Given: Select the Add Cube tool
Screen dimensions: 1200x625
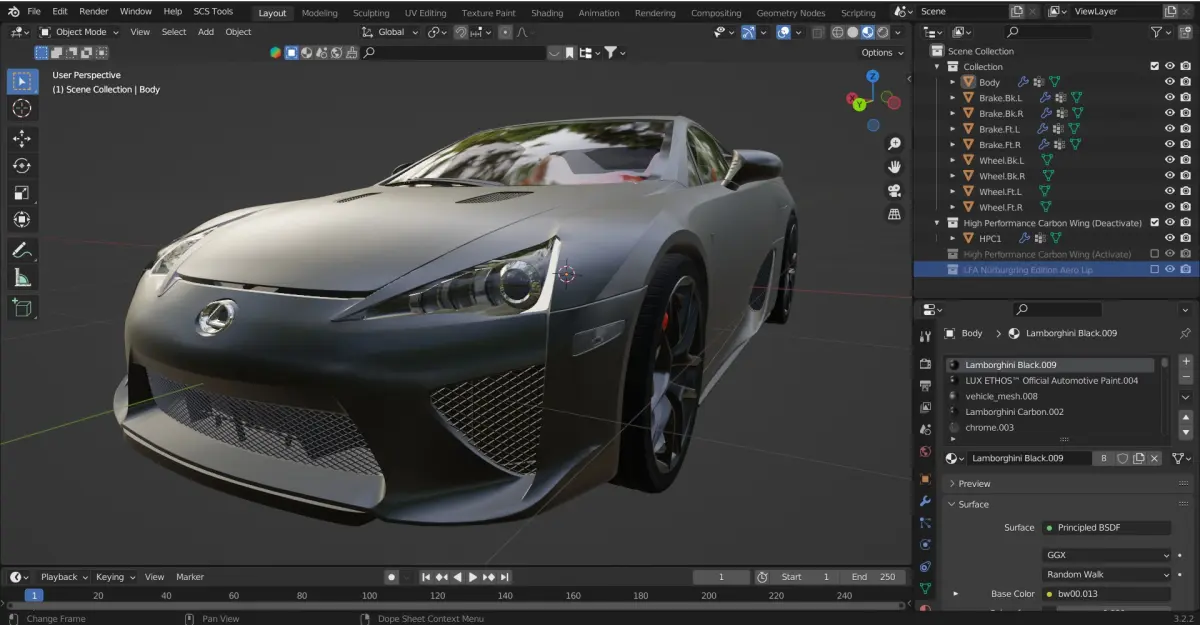Looking at the screenshot, I should click(x=22, y=308).
